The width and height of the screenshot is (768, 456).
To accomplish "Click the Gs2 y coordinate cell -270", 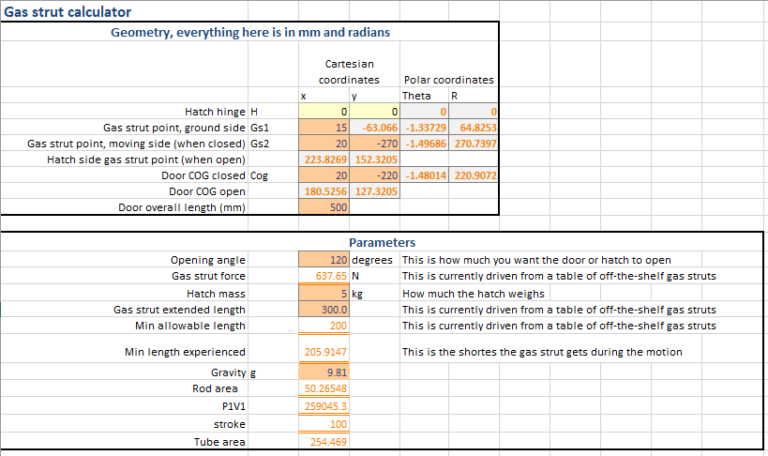I will point(375,144).
